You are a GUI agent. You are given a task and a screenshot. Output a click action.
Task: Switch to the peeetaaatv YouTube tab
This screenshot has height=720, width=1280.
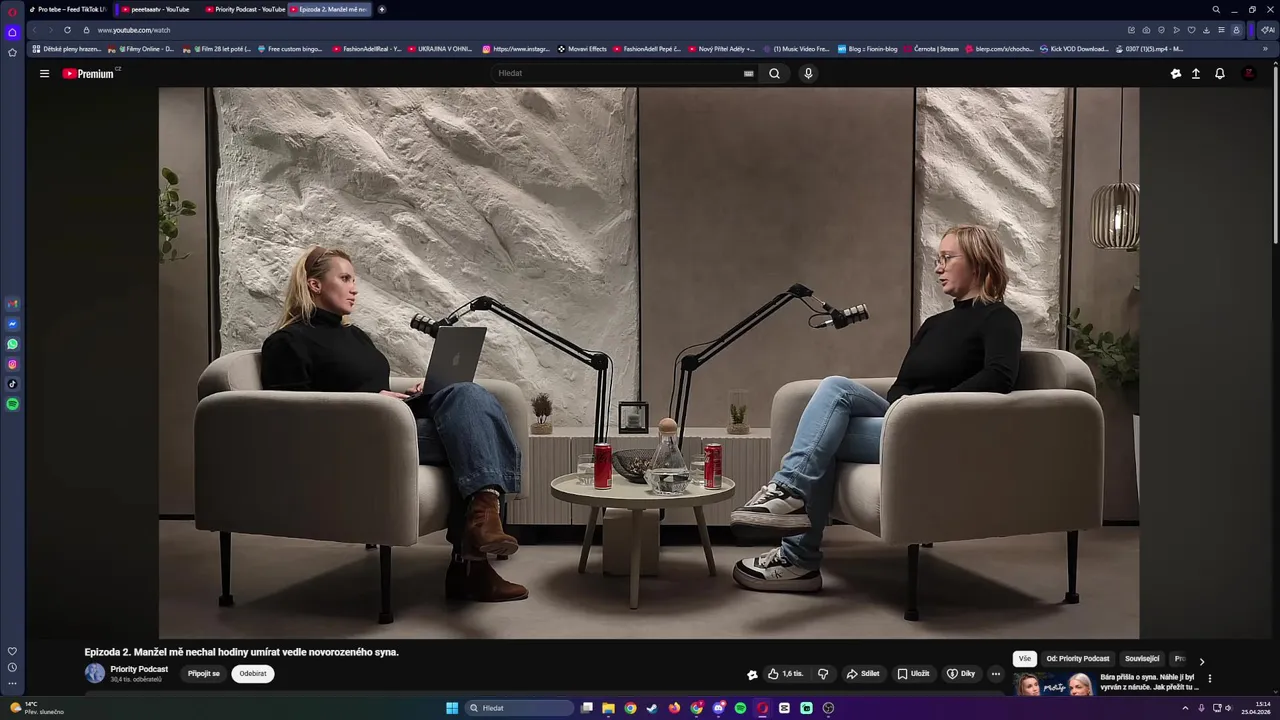[x=157, y=9]
